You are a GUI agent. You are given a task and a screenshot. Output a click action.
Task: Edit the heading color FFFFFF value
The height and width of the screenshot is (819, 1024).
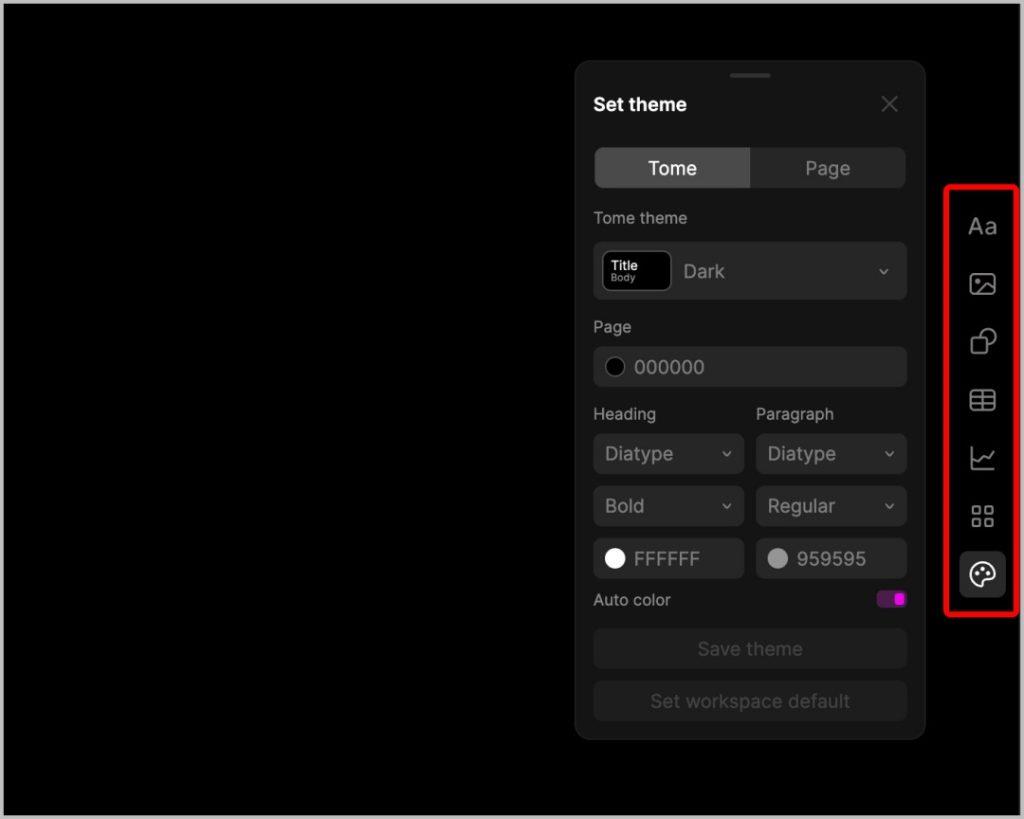point(667,559)
